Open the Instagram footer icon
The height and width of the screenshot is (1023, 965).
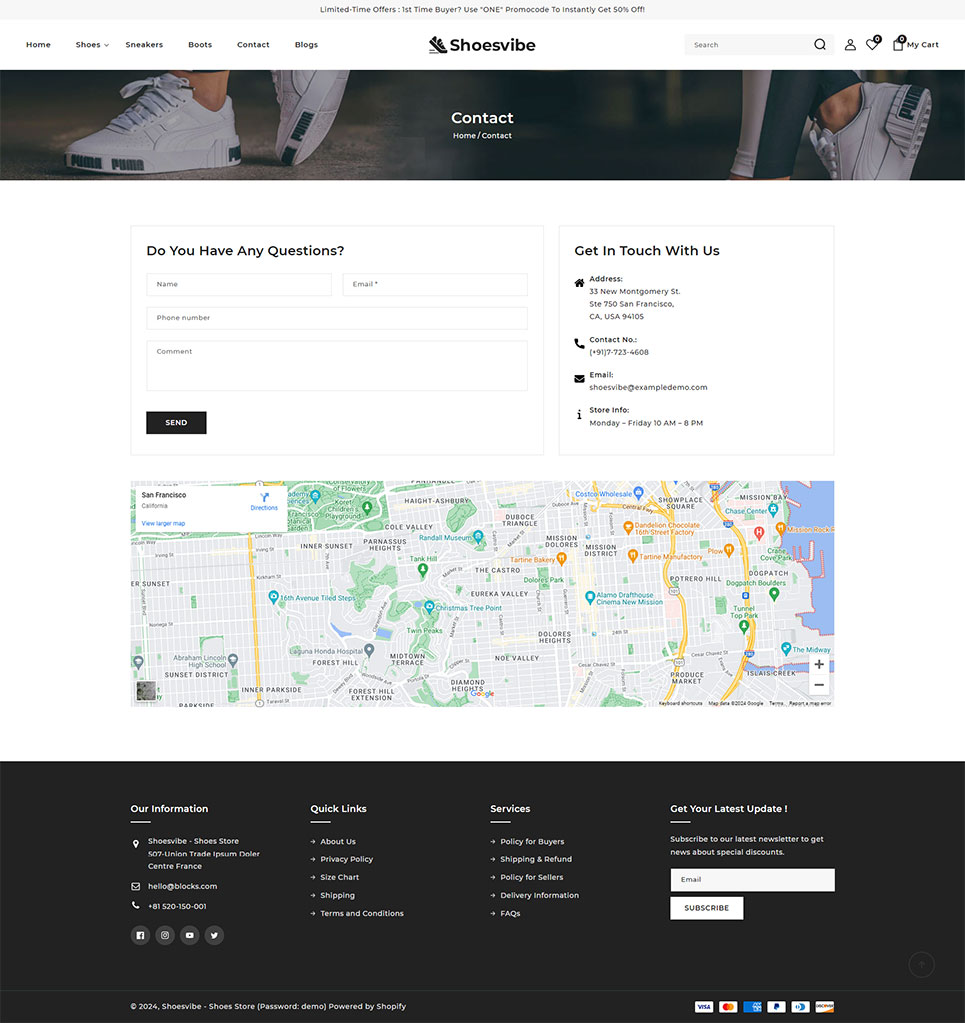click(x=165, y=935)
